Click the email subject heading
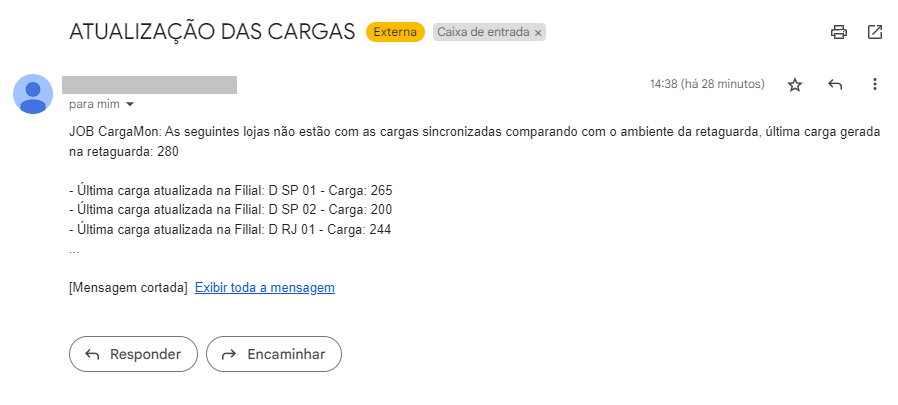 point(212,32)
